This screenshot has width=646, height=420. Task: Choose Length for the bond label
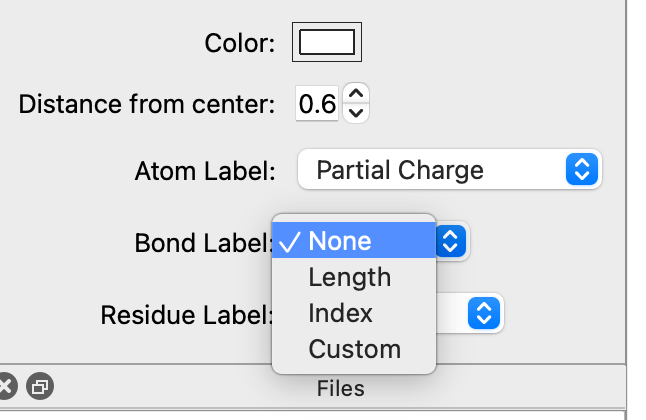[x=349, y=277]
